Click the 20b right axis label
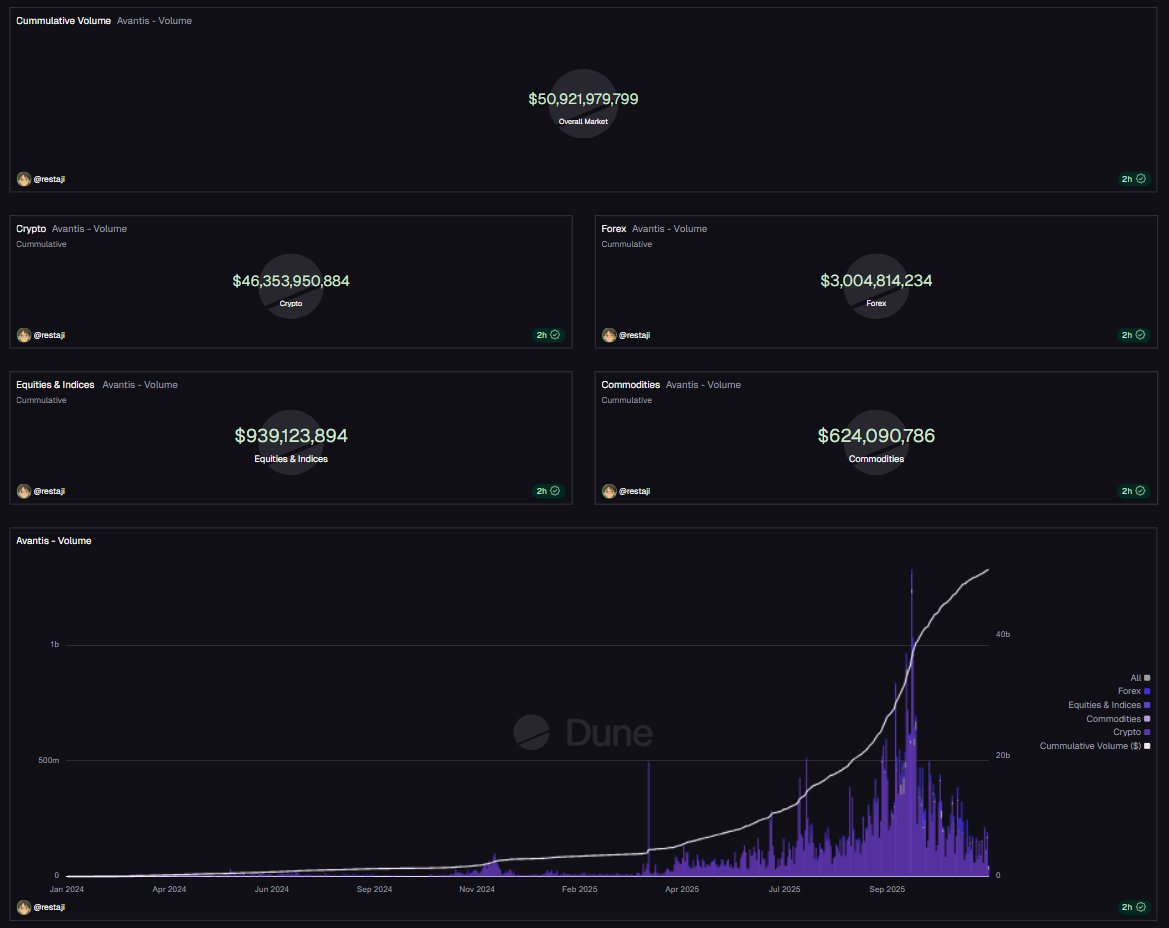Image resolution: width=1169 pixels, height=928 pixels. coord(1003,755)
